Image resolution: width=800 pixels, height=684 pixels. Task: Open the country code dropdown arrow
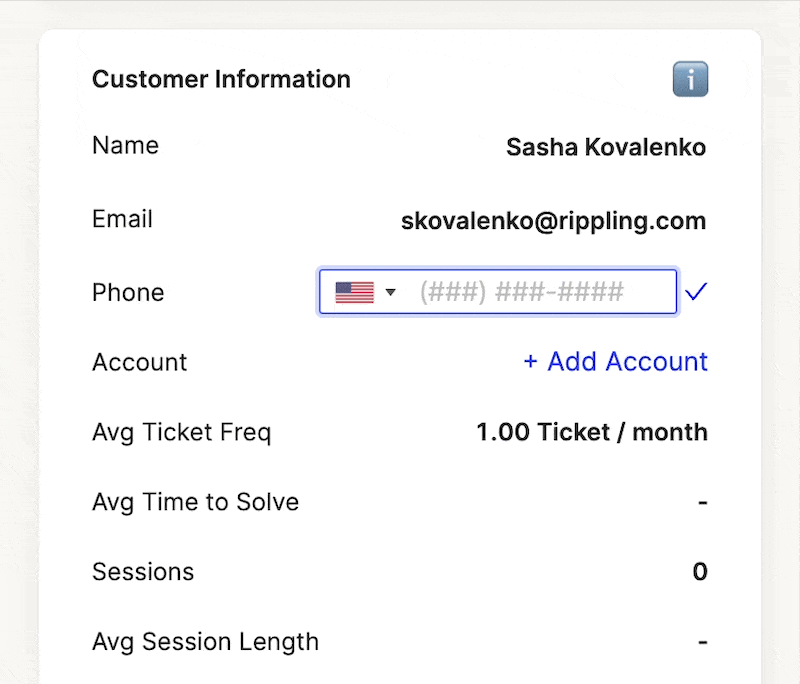click(390, 292)
